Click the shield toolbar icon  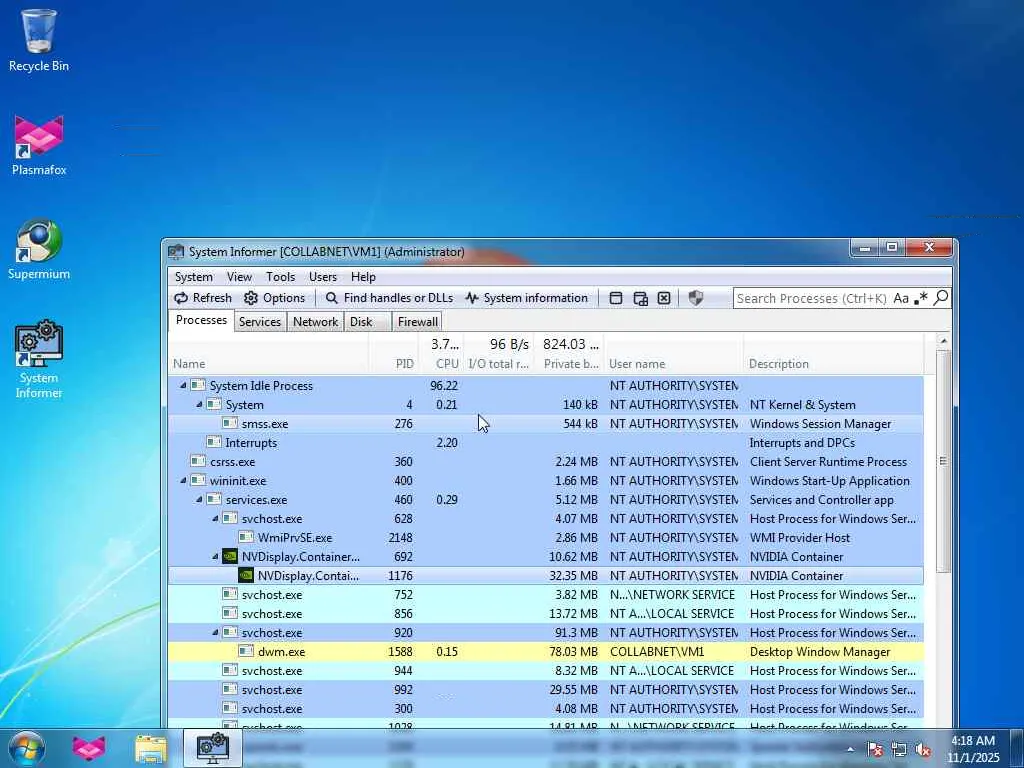696,298
